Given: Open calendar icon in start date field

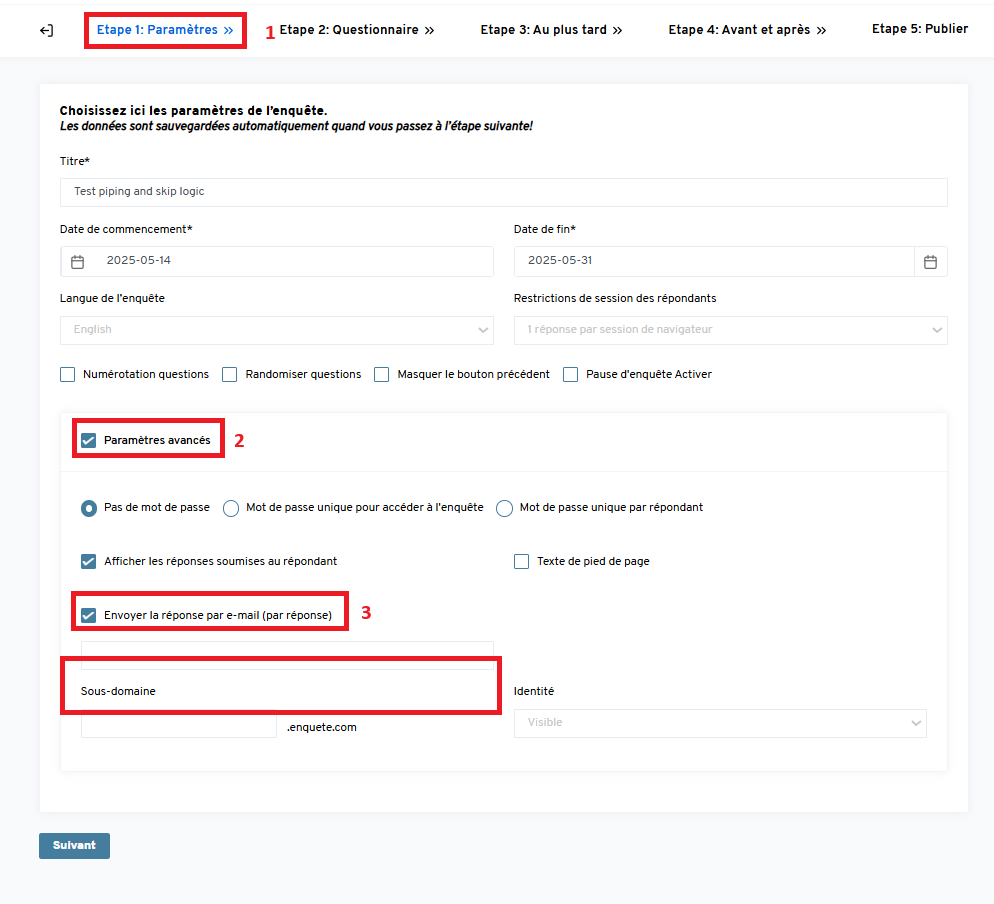Looking at the screenshot, I should [x=78, y=262].
